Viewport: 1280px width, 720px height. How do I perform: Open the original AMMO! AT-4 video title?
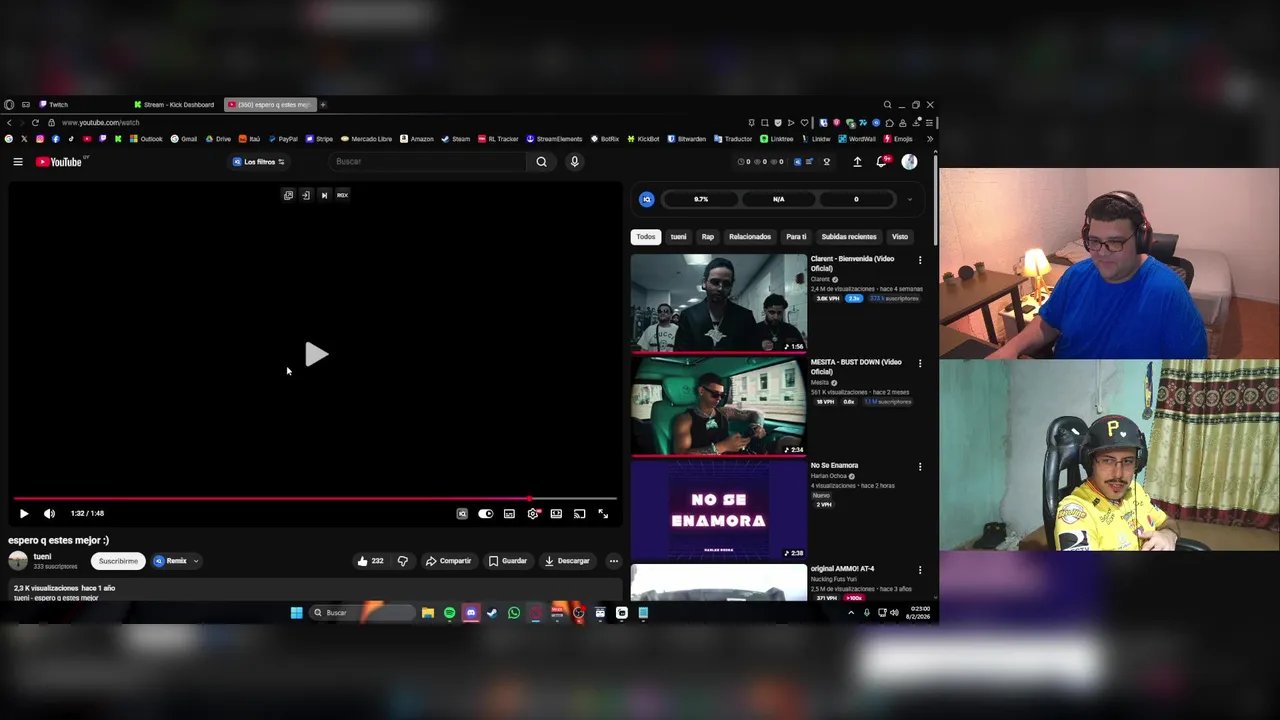[x=842, y=569]
